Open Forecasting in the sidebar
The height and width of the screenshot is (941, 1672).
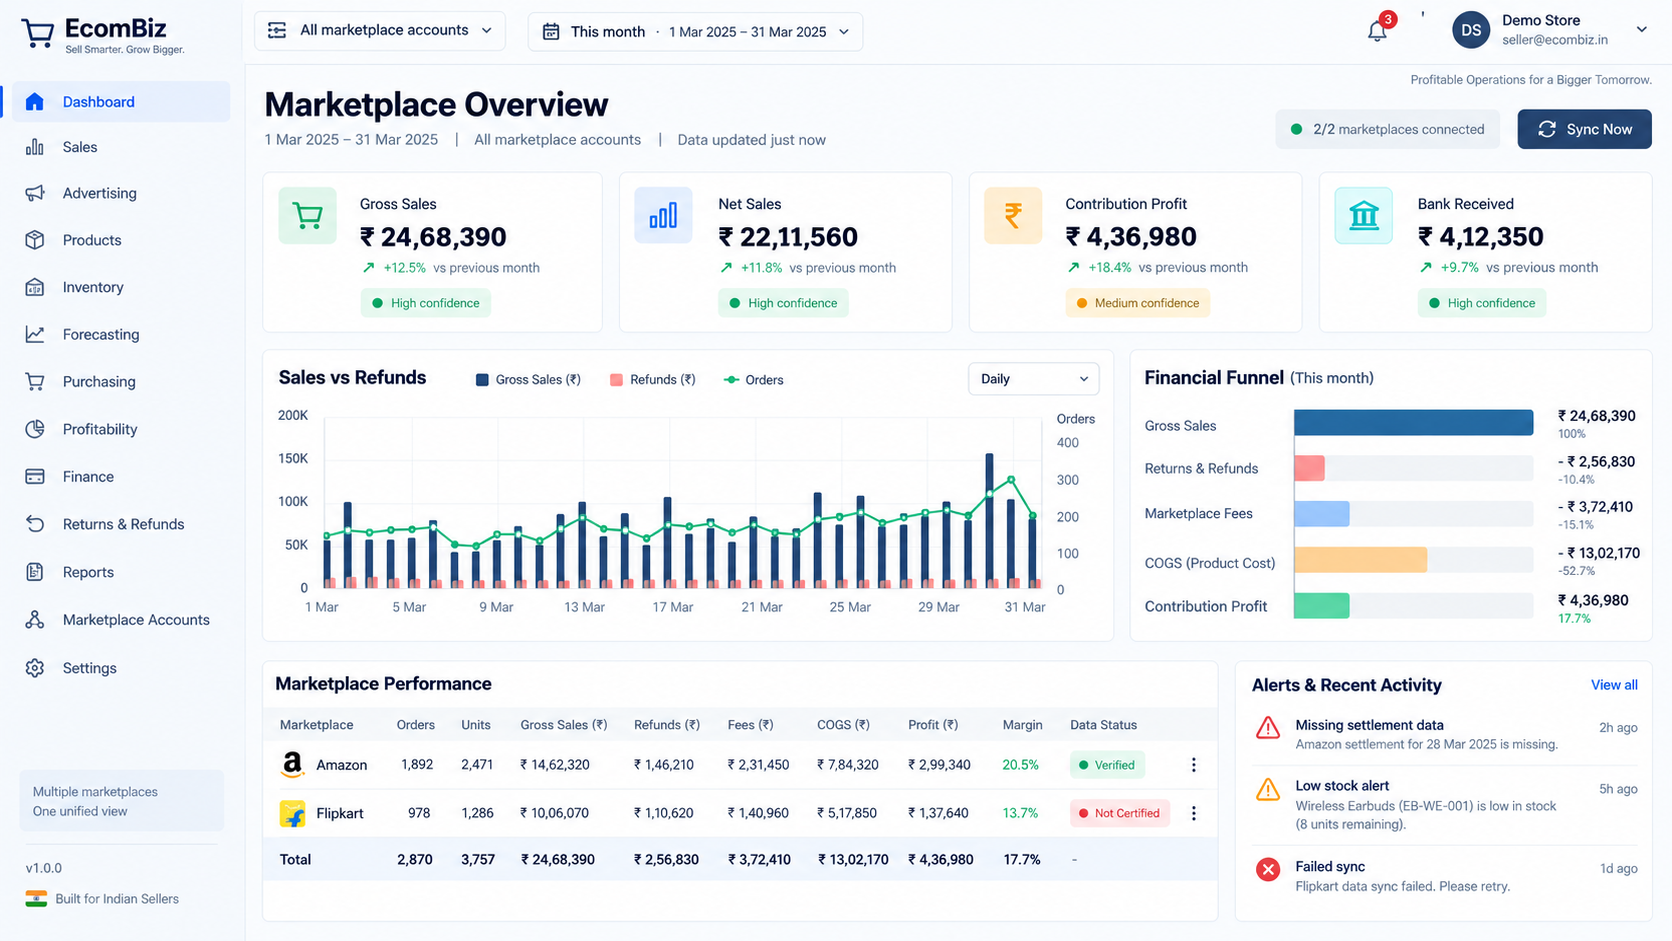tap(121, 334)
